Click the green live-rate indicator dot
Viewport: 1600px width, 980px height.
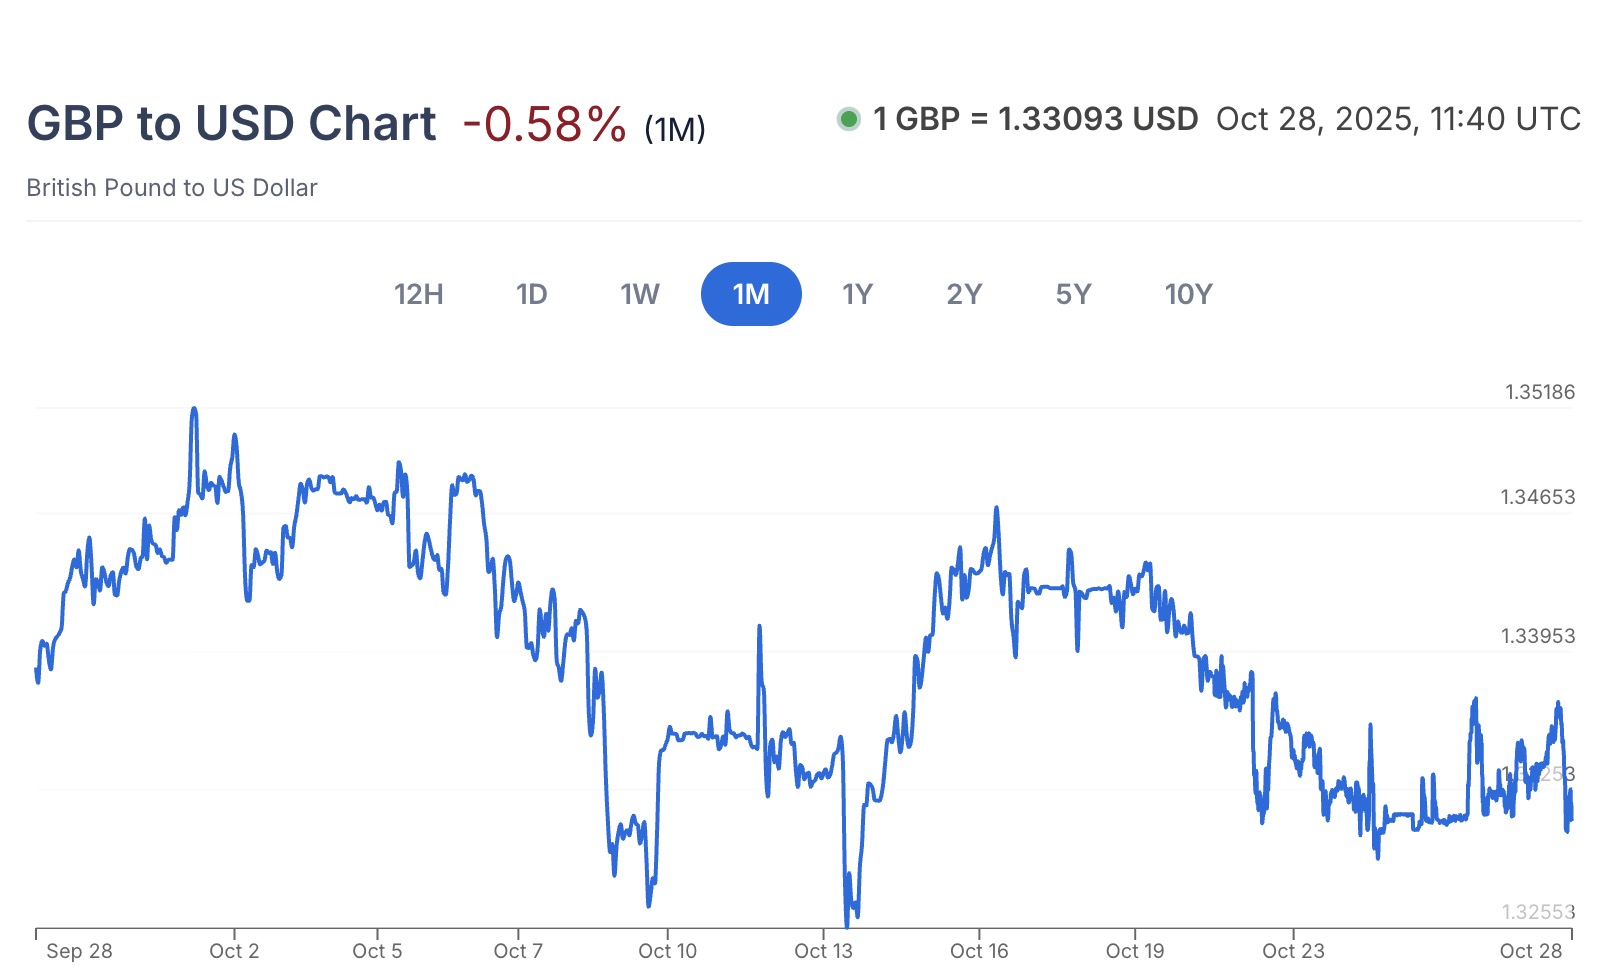click(x=849, y=119)
